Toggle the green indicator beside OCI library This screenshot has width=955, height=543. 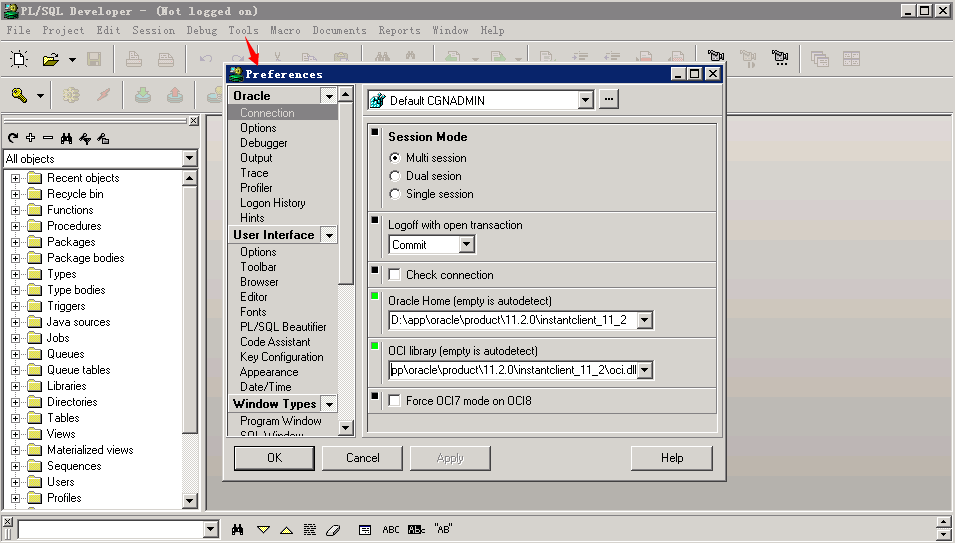tap(375, 346)
